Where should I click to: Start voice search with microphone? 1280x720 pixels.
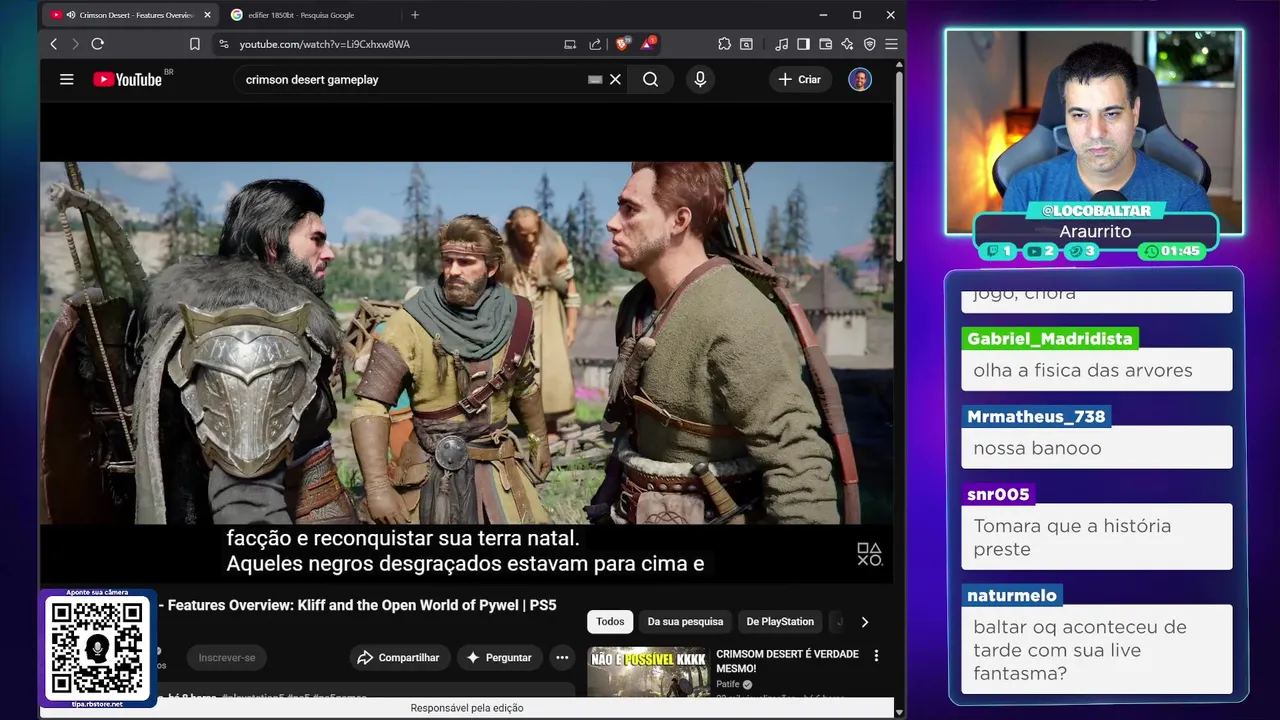click(x=700, y=79)
